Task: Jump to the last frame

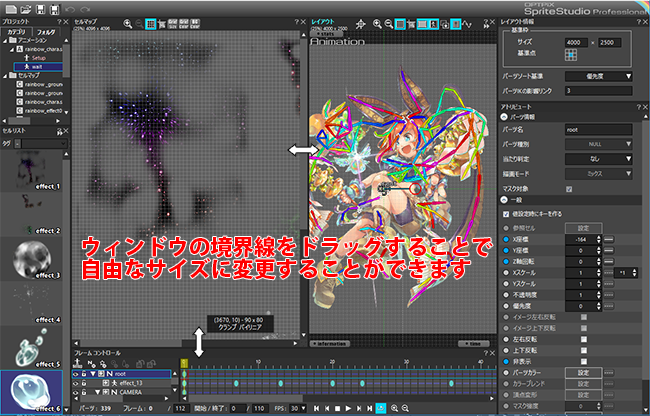Action: 369,408
